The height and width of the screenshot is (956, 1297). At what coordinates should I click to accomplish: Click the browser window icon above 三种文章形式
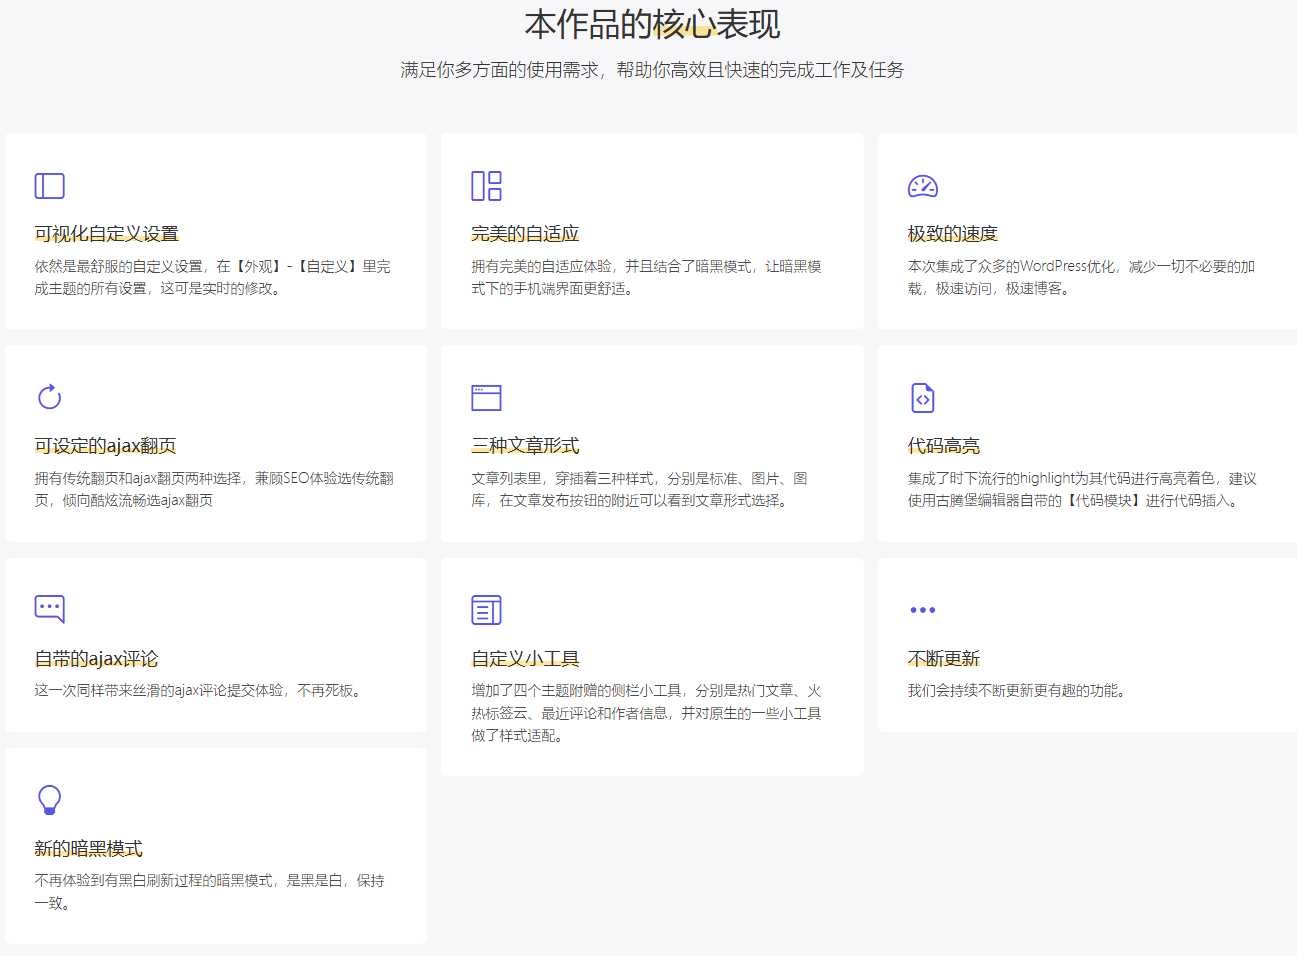(x=486, y=398)
